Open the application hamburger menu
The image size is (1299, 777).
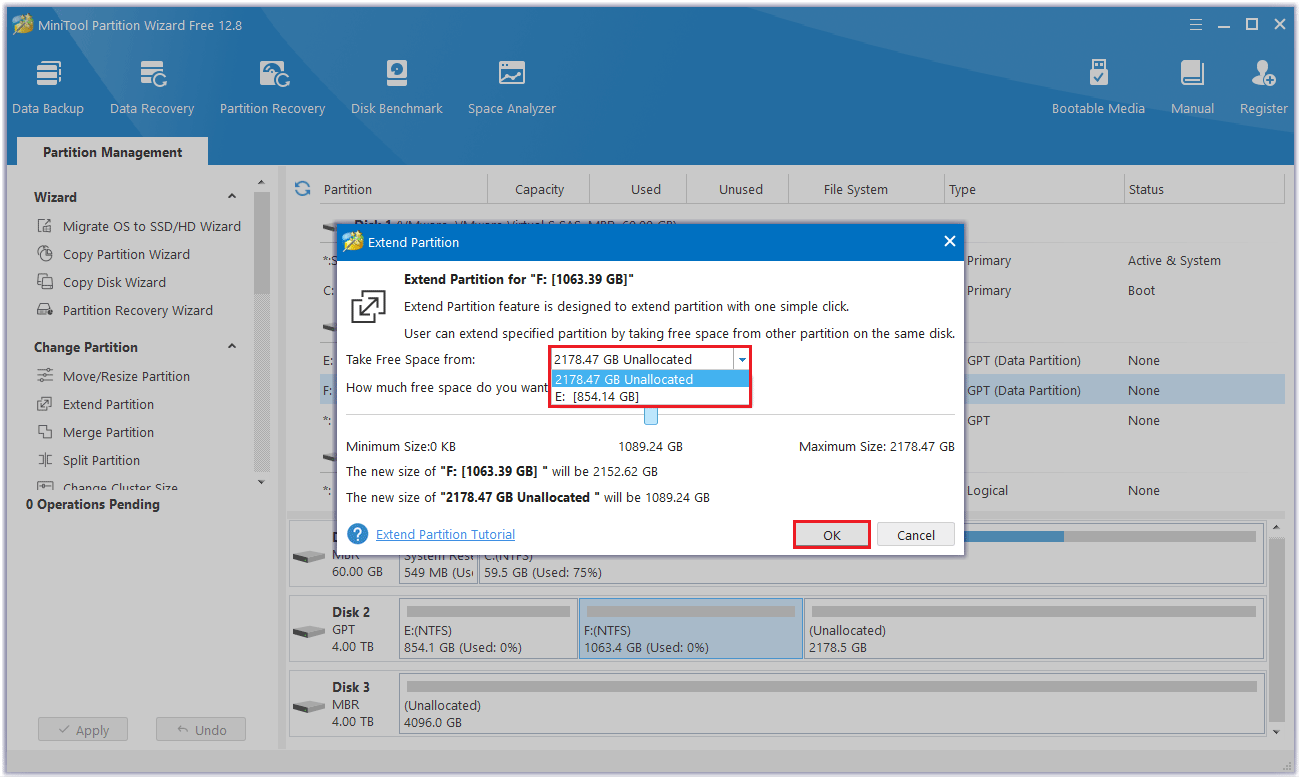1197,24
